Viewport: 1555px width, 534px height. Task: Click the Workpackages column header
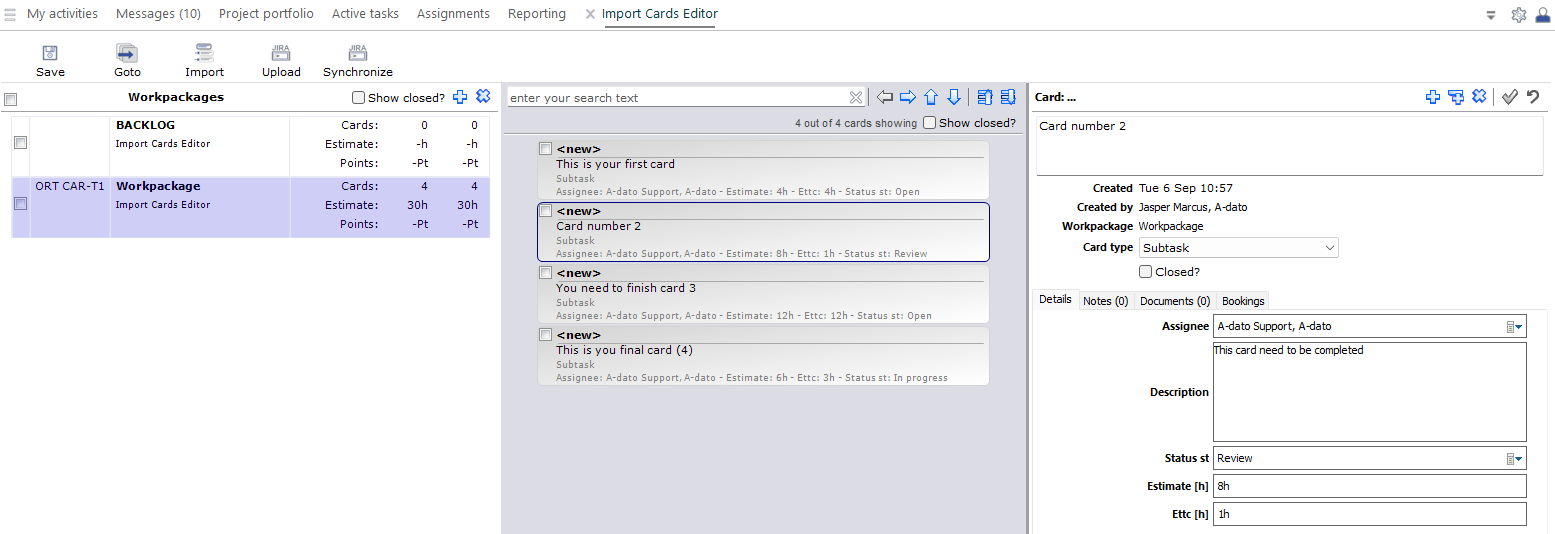click(176, 97)
